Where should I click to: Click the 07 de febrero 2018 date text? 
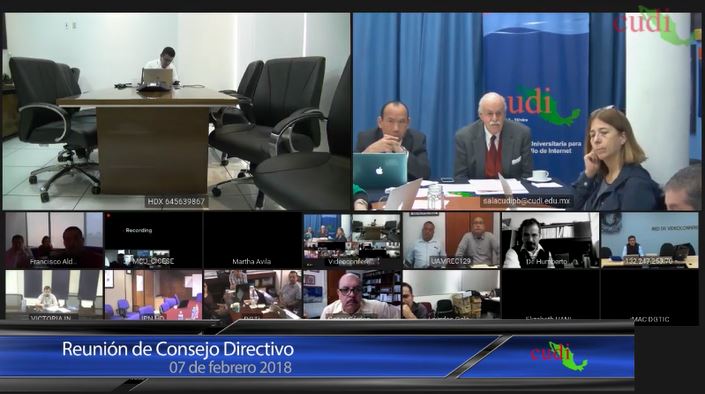[230, 367]
